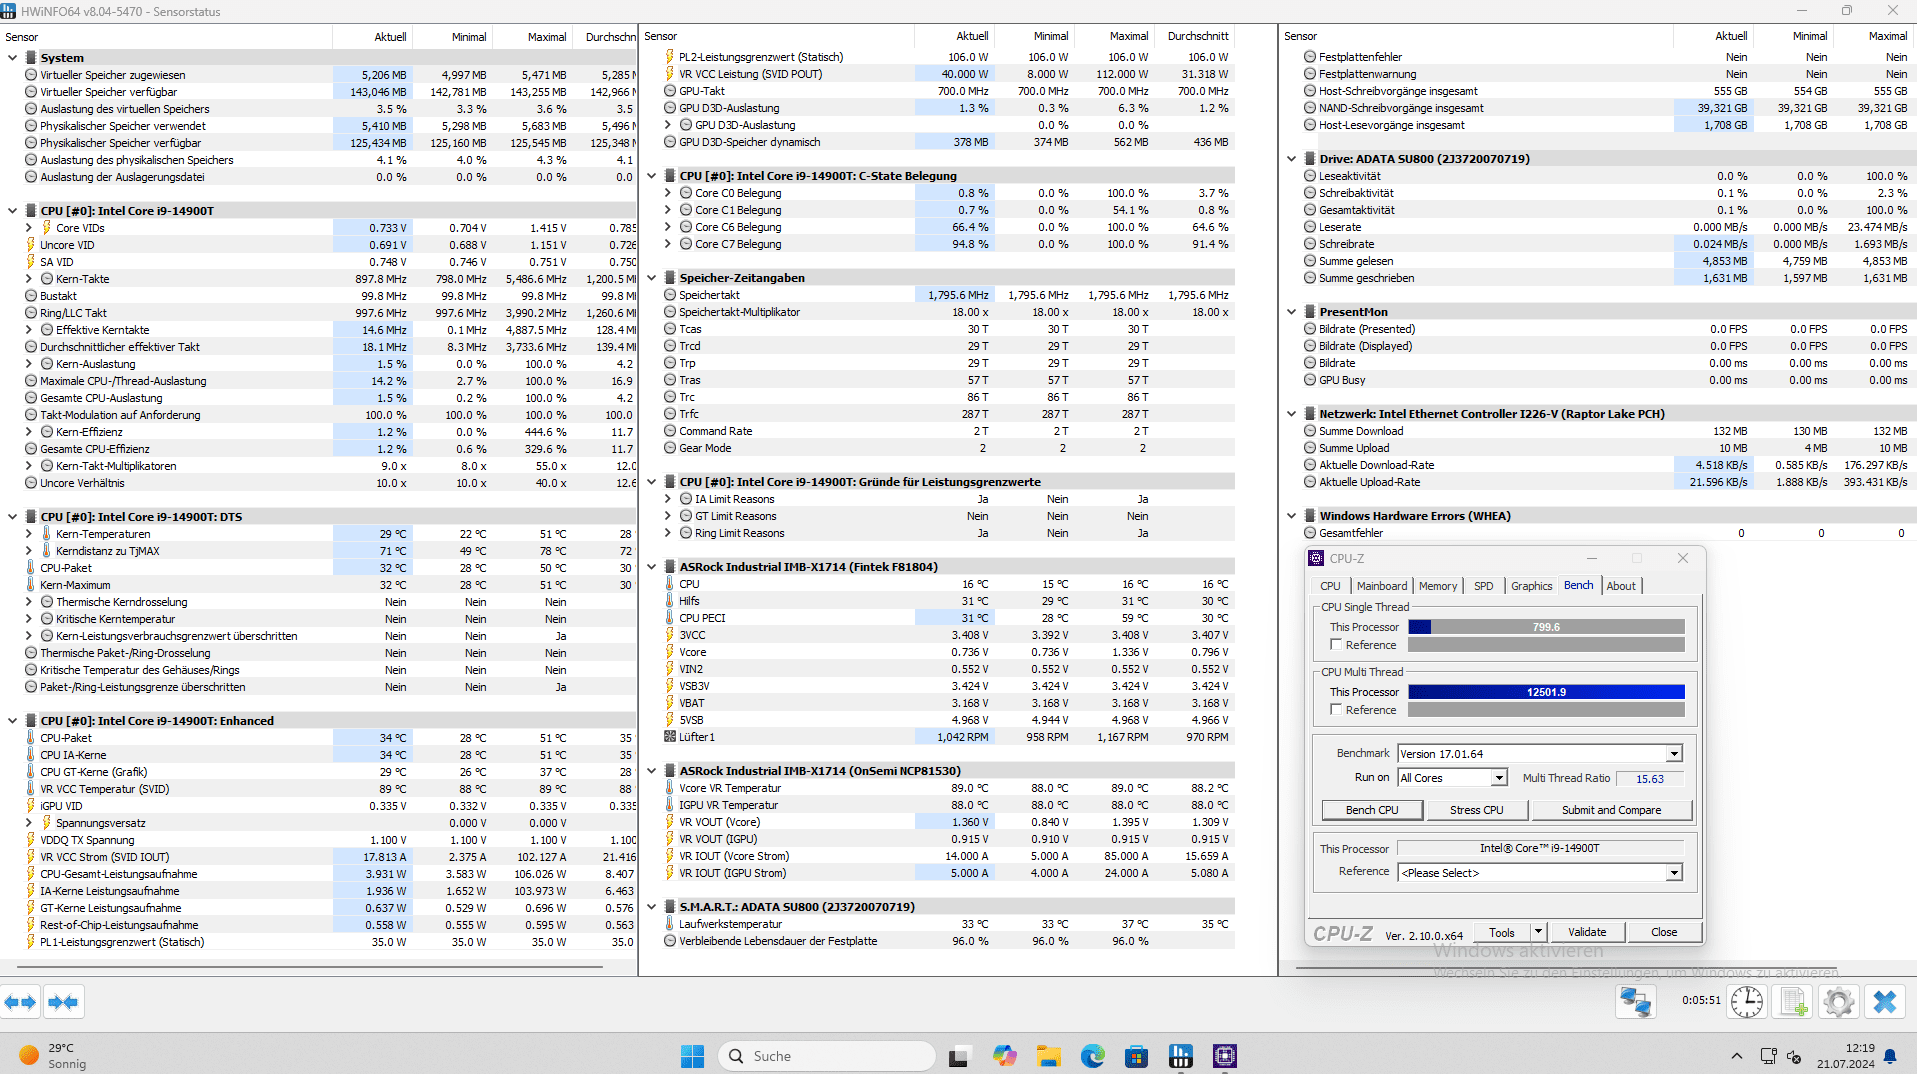The image size is (1917, 1074).
Task: Click the Durchschnitt column header in middle panel
Action: tap(1197, 36)
